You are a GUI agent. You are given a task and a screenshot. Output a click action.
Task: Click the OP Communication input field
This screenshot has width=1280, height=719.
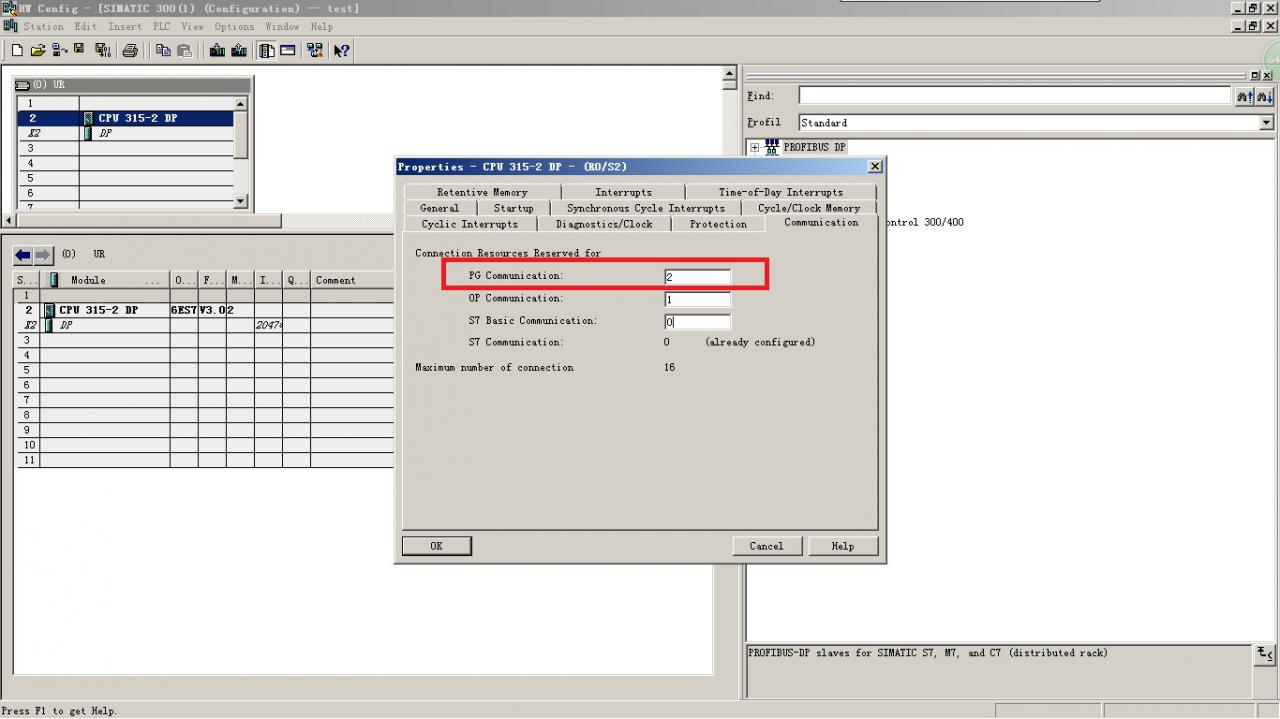[697, 299]
